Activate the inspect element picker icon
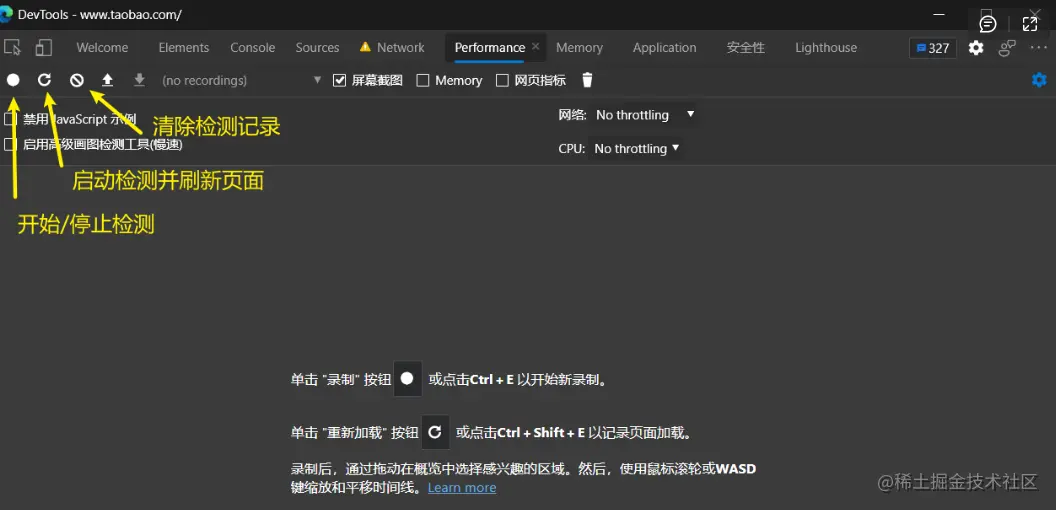1056x510 pixels. (x=12, y=47)
